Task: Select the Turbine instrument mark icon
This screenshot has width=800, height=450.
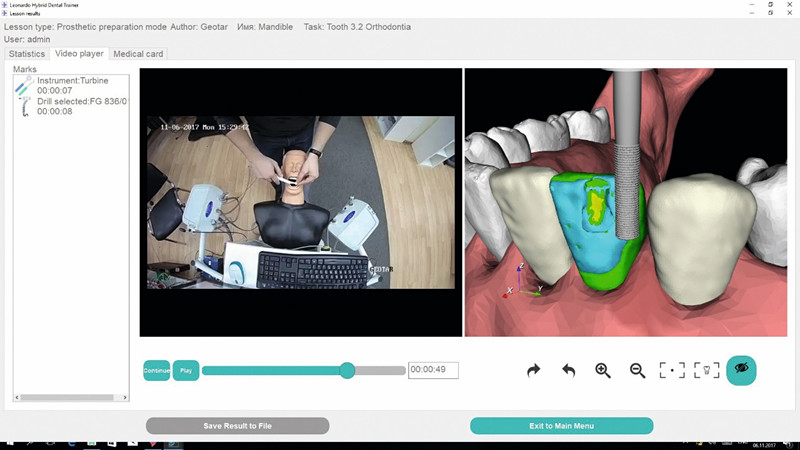Action: tap(24, 86)
